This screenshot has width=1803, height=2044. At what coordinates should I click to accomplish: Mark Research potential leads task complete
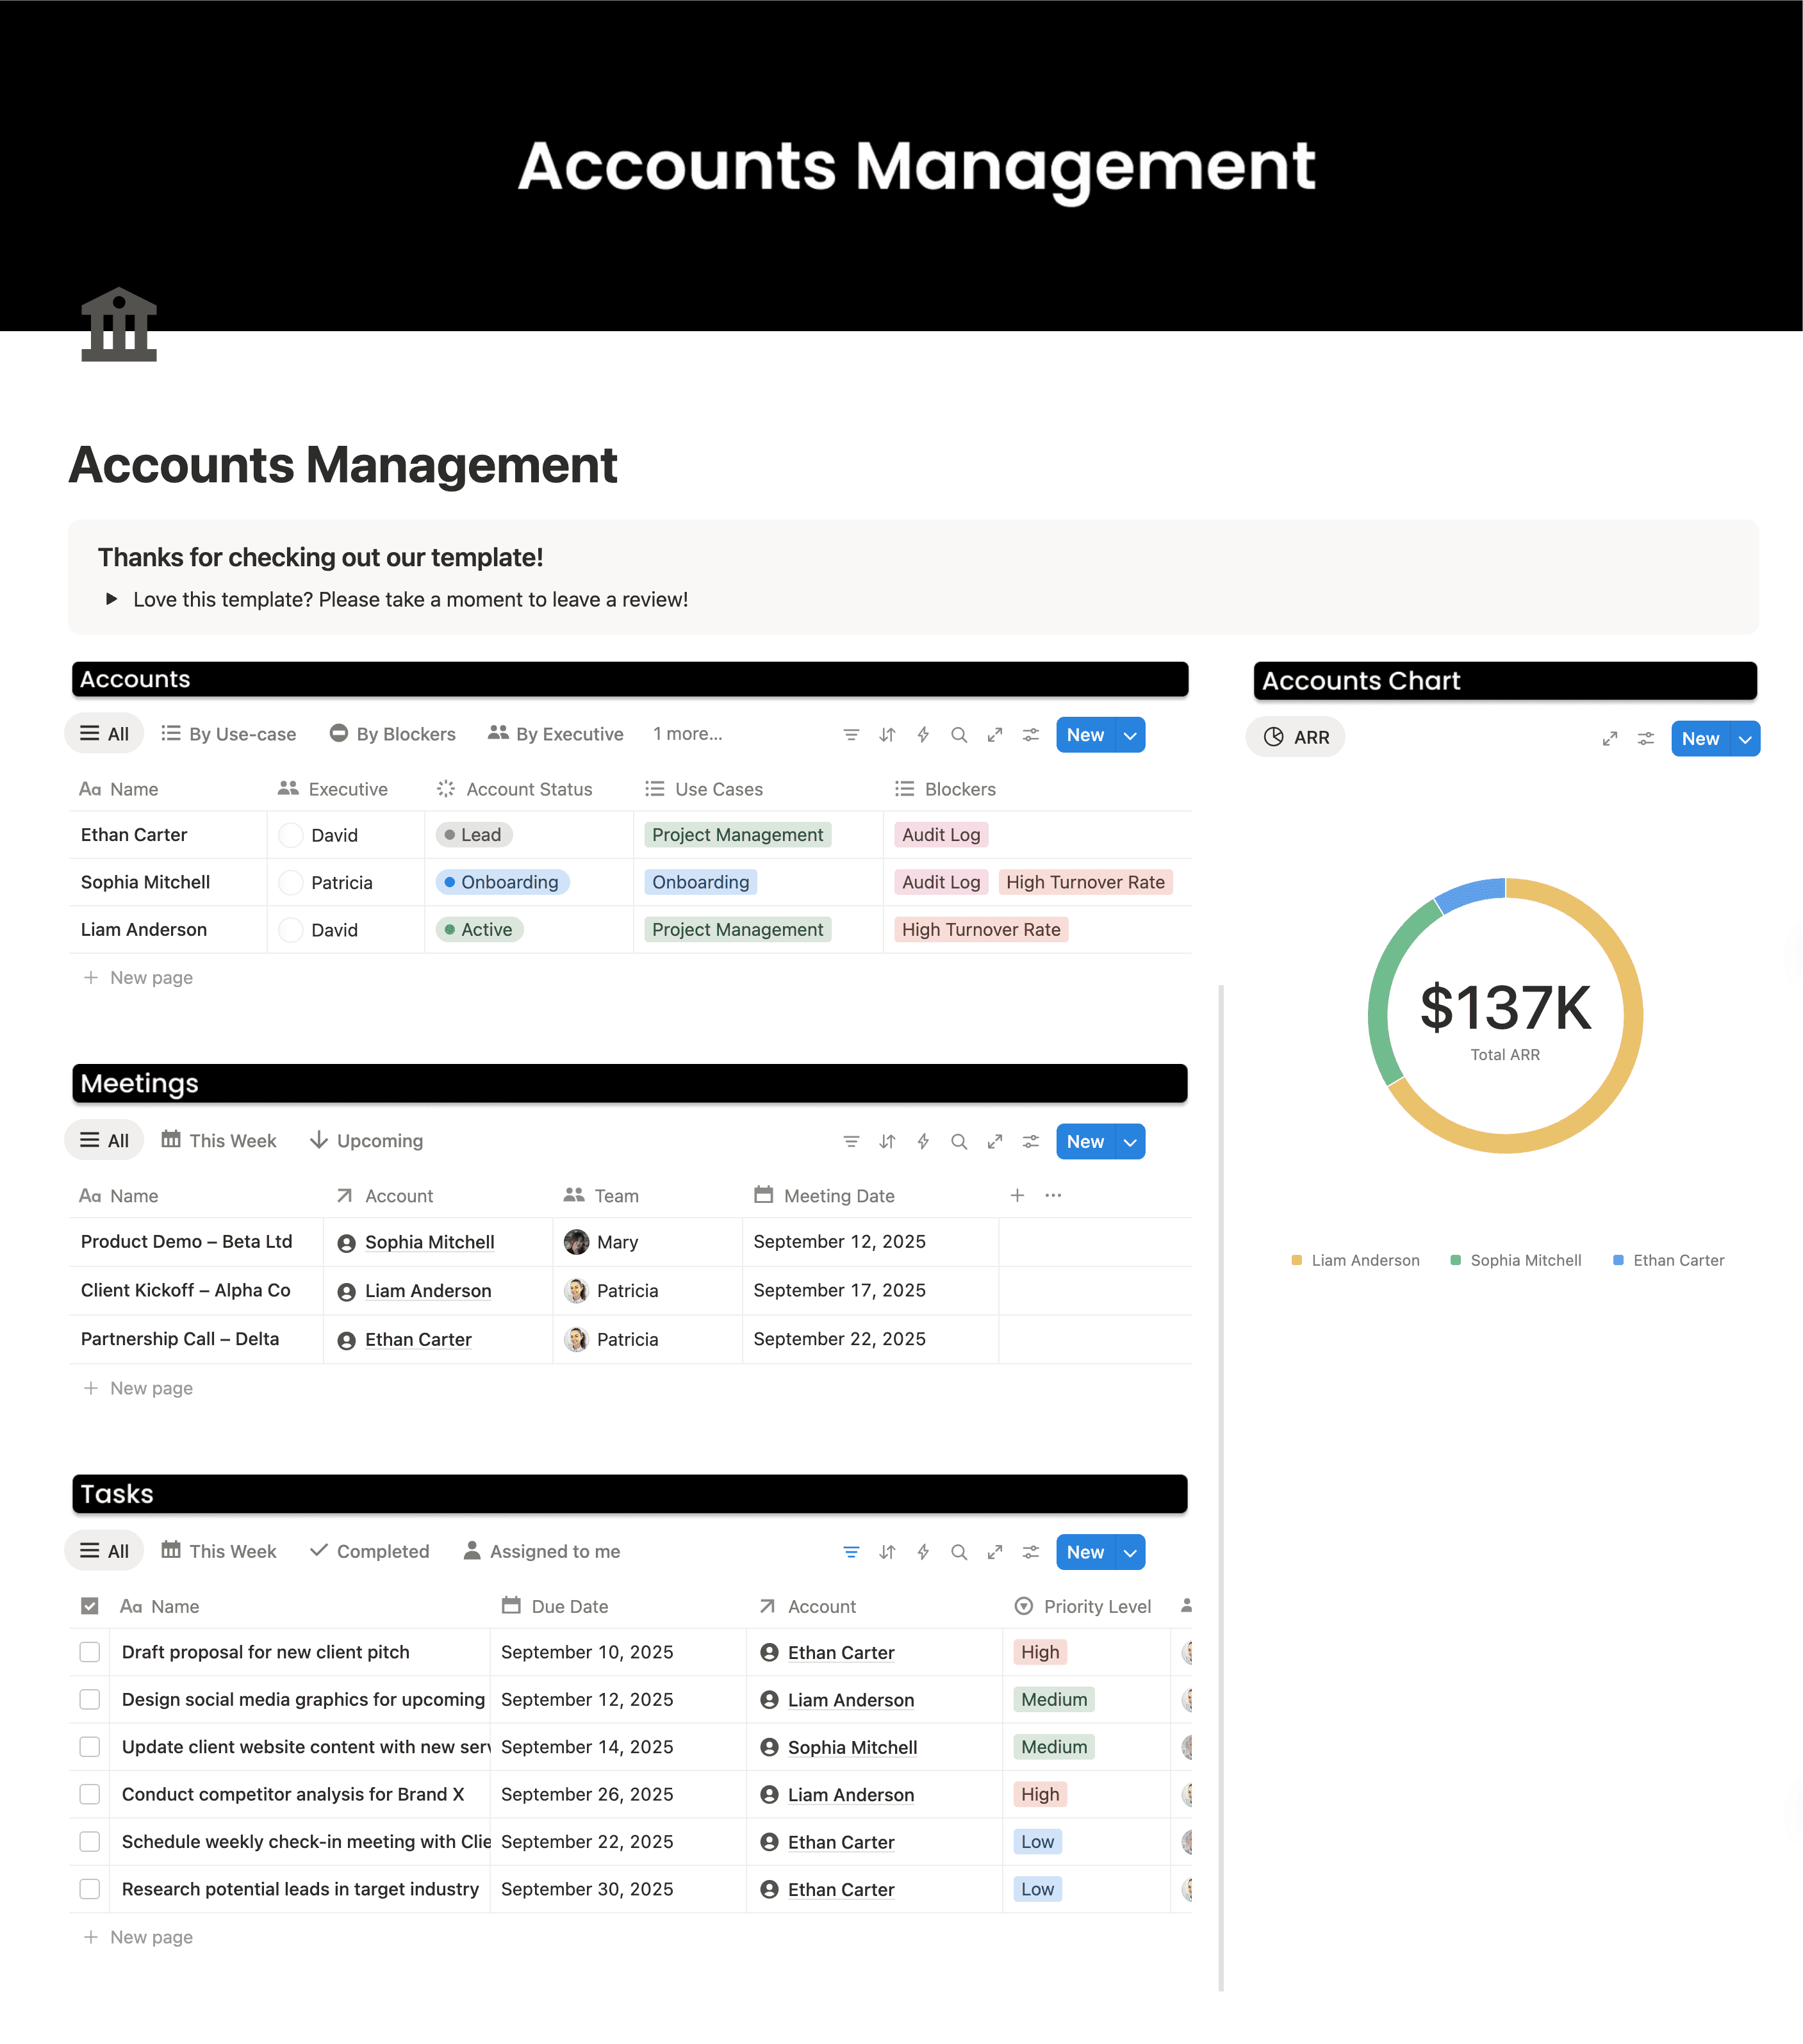tap(90, 1889)
